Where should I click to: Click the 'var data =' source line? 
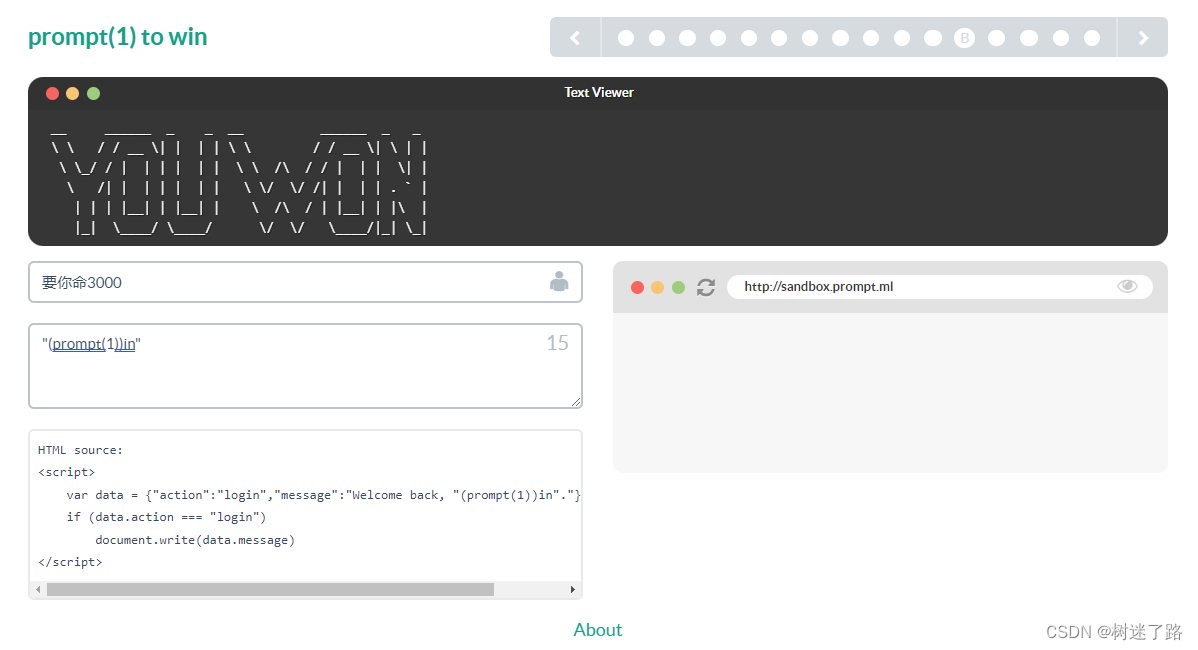pyautogui.click(x=323, y=495)
